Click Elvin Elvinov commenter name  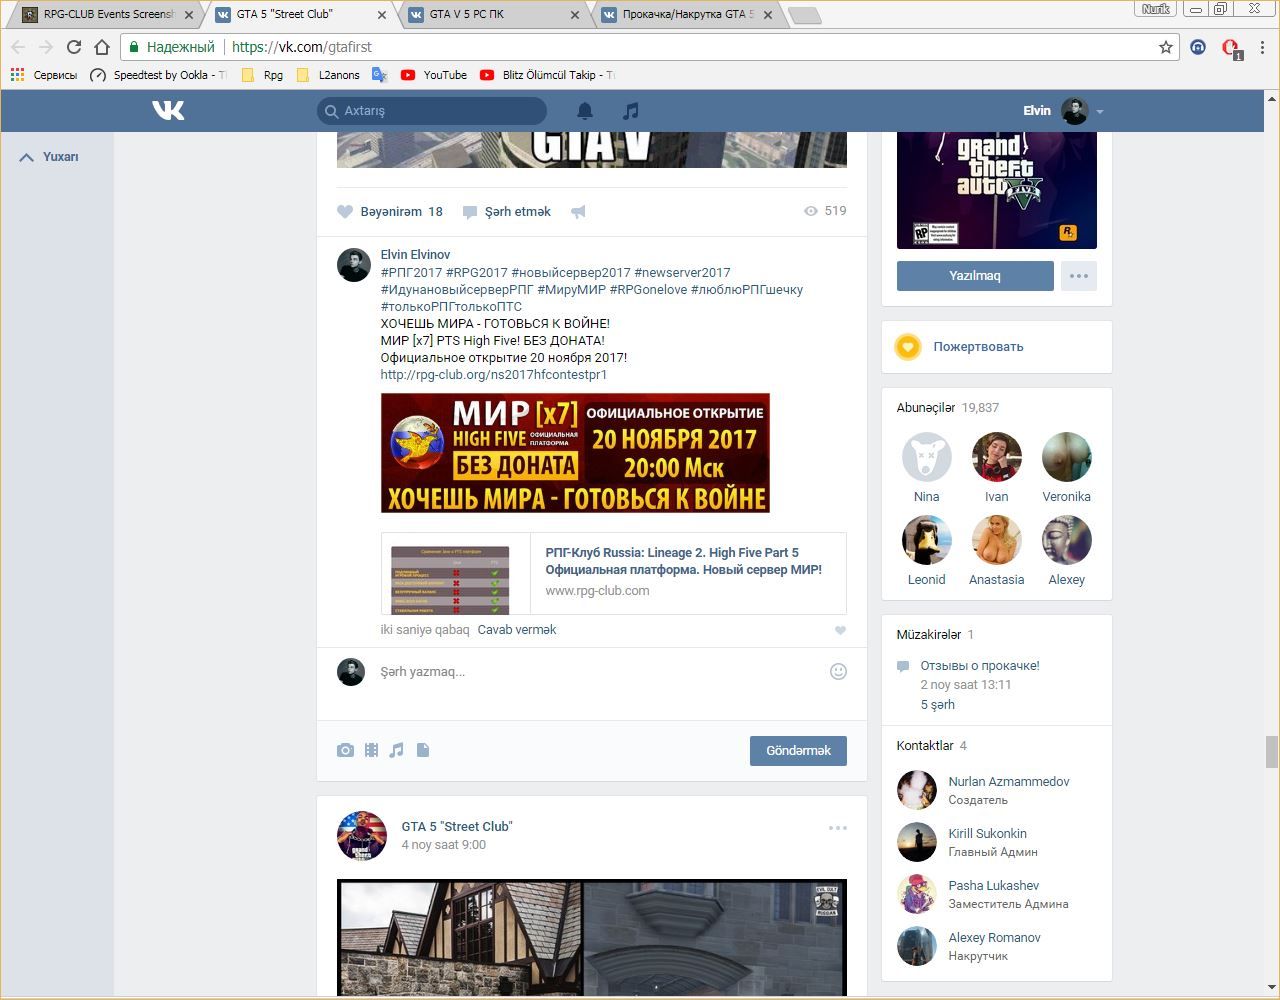point(415,255)
